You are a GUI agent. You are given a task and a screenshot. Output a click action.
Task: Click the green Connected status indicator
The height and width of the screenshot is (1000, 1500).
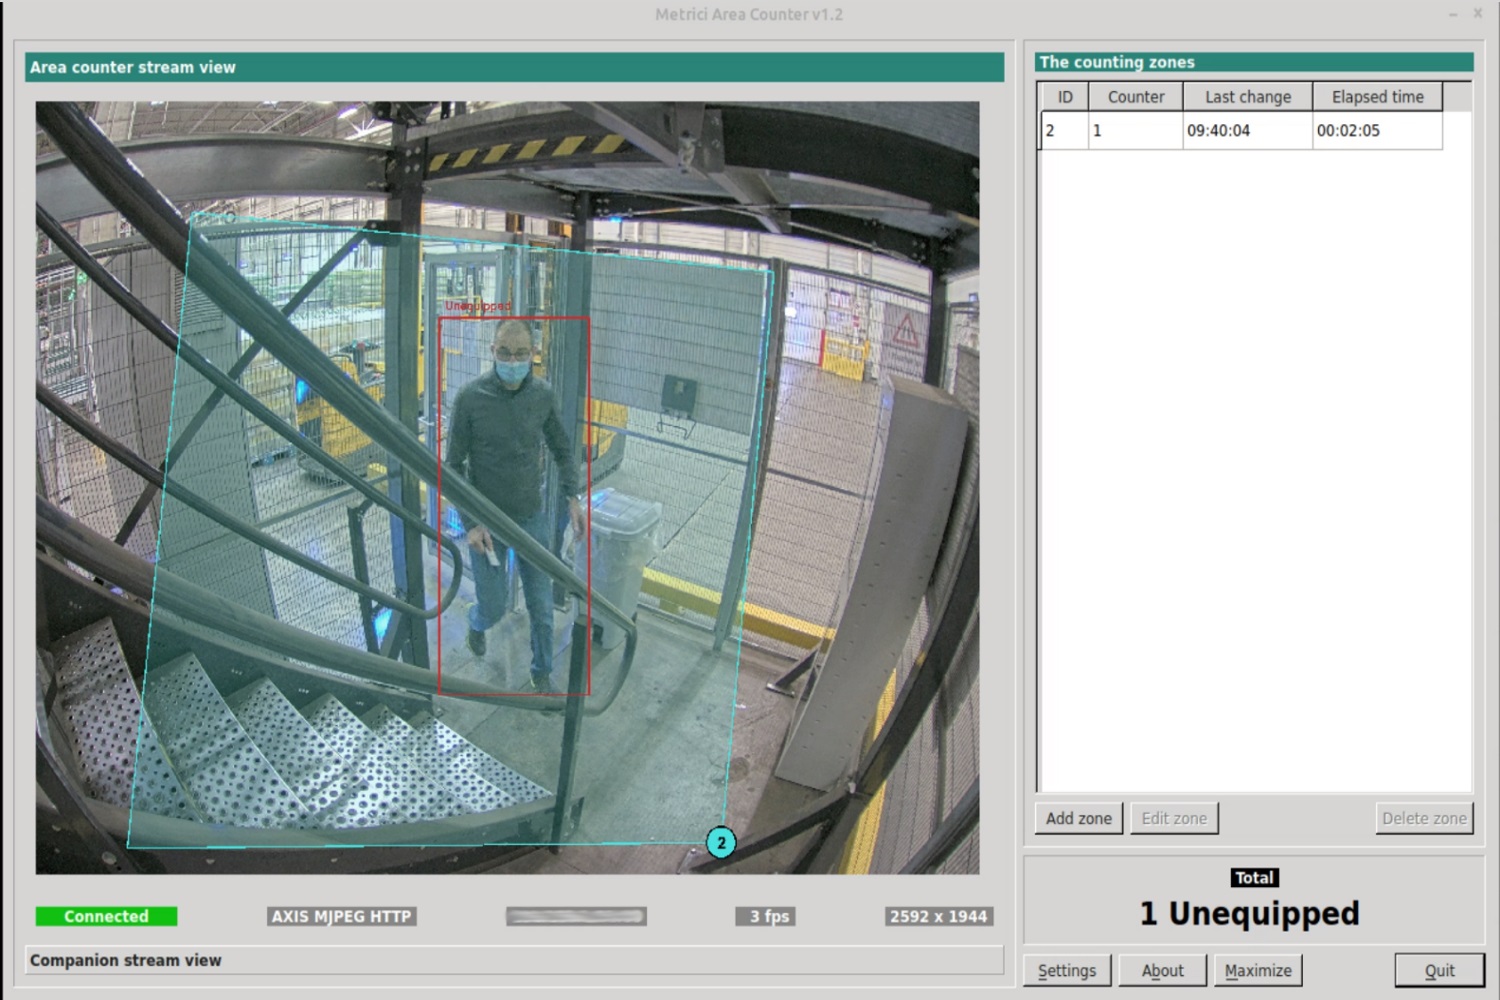106,916
